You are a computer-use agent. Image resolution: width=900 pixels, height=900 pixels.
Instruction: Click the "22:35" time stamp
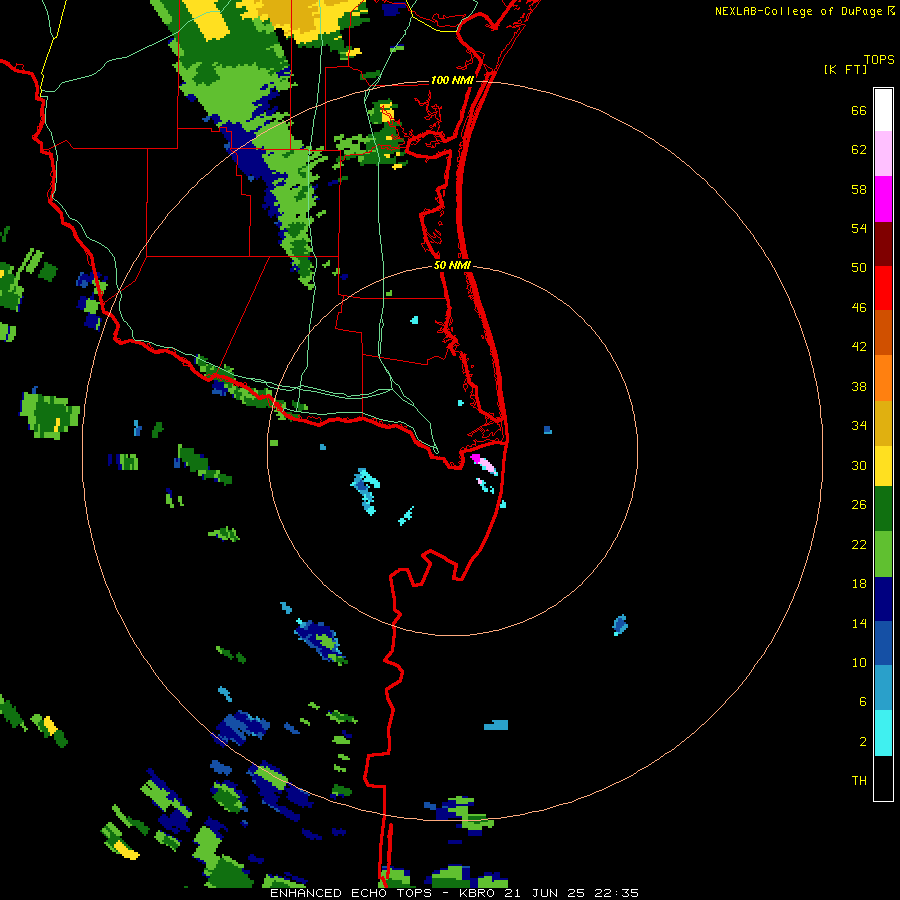pyautogui.click(x=616, y=893)
